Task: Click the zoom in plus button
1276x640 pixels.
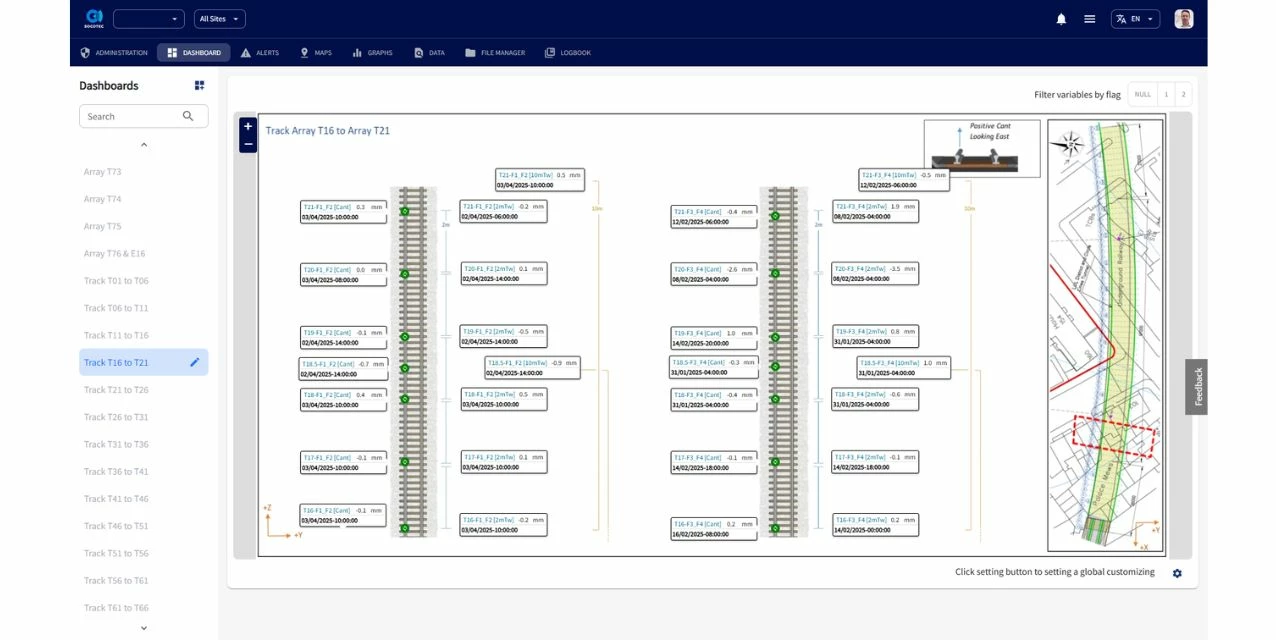Action: 248,127
